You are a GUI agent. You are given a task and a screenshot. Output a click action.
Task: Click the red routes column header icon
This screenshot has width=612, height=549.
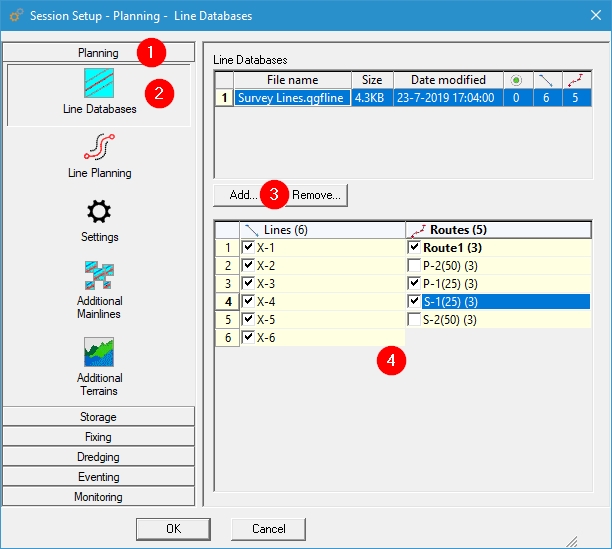pos(576,80)
